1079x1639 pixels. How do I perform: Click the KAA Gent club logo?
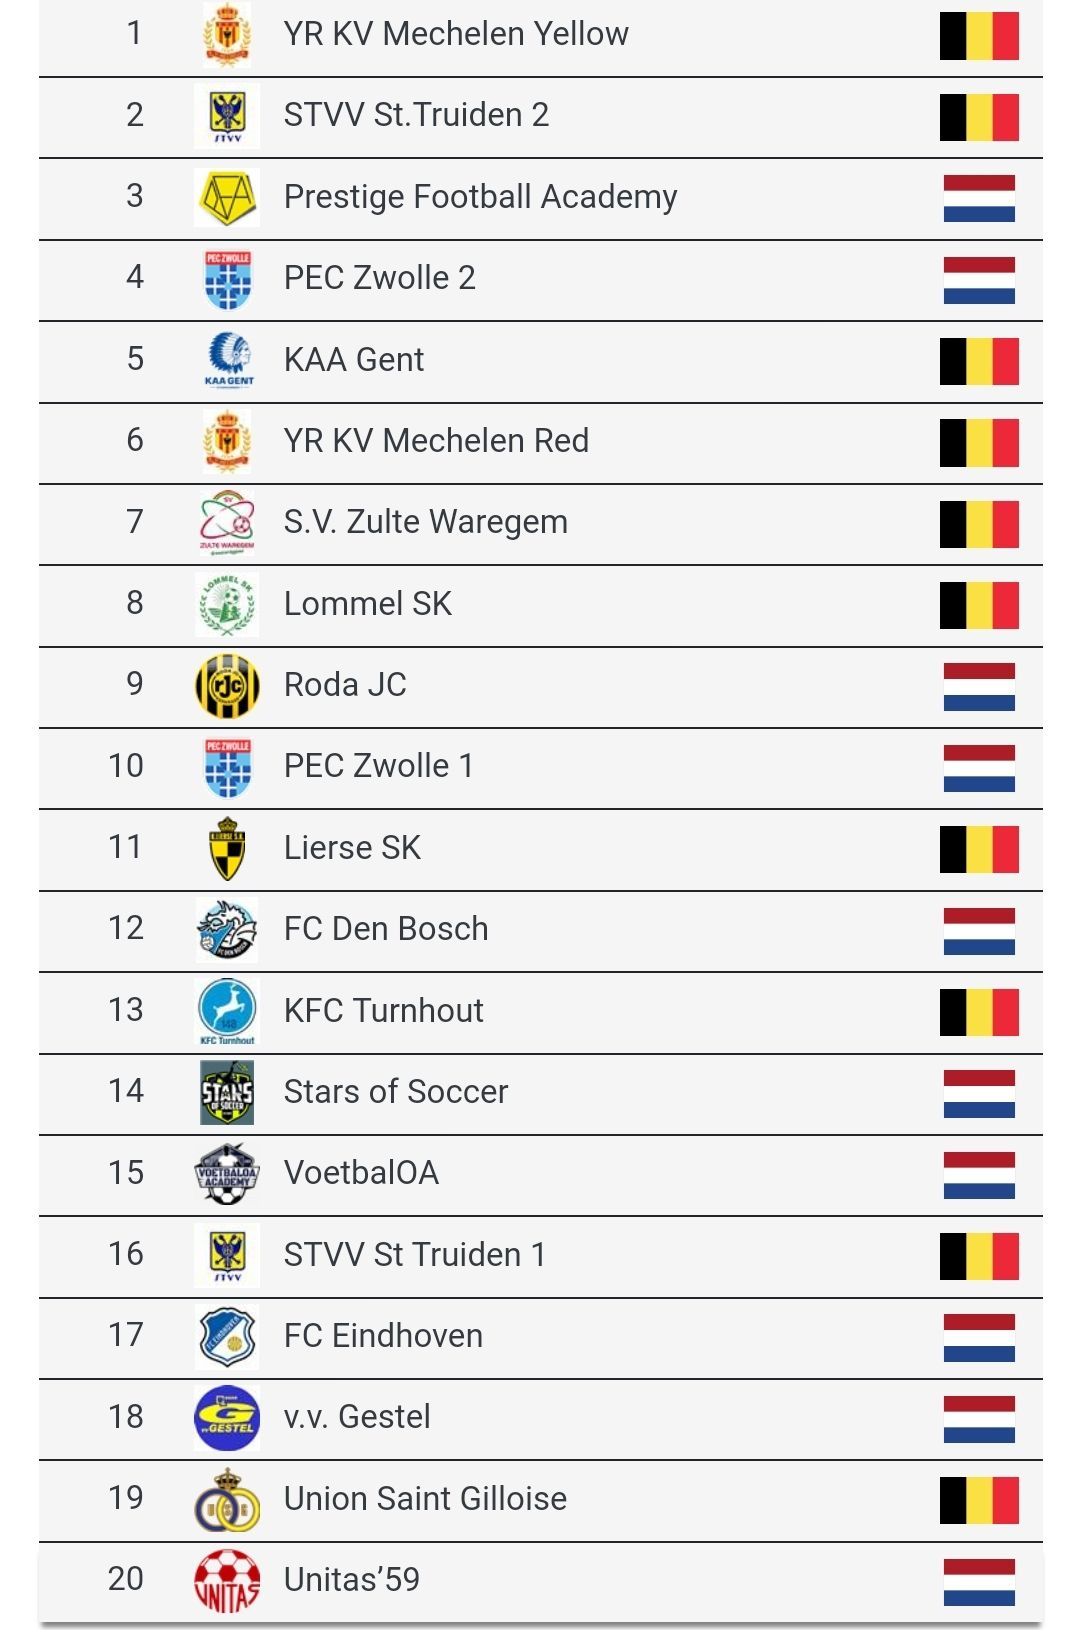228,360
